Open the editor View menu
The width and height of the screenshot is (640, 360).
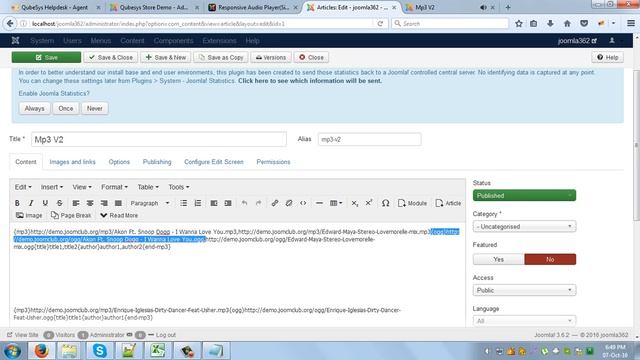[x=82, y=187]
